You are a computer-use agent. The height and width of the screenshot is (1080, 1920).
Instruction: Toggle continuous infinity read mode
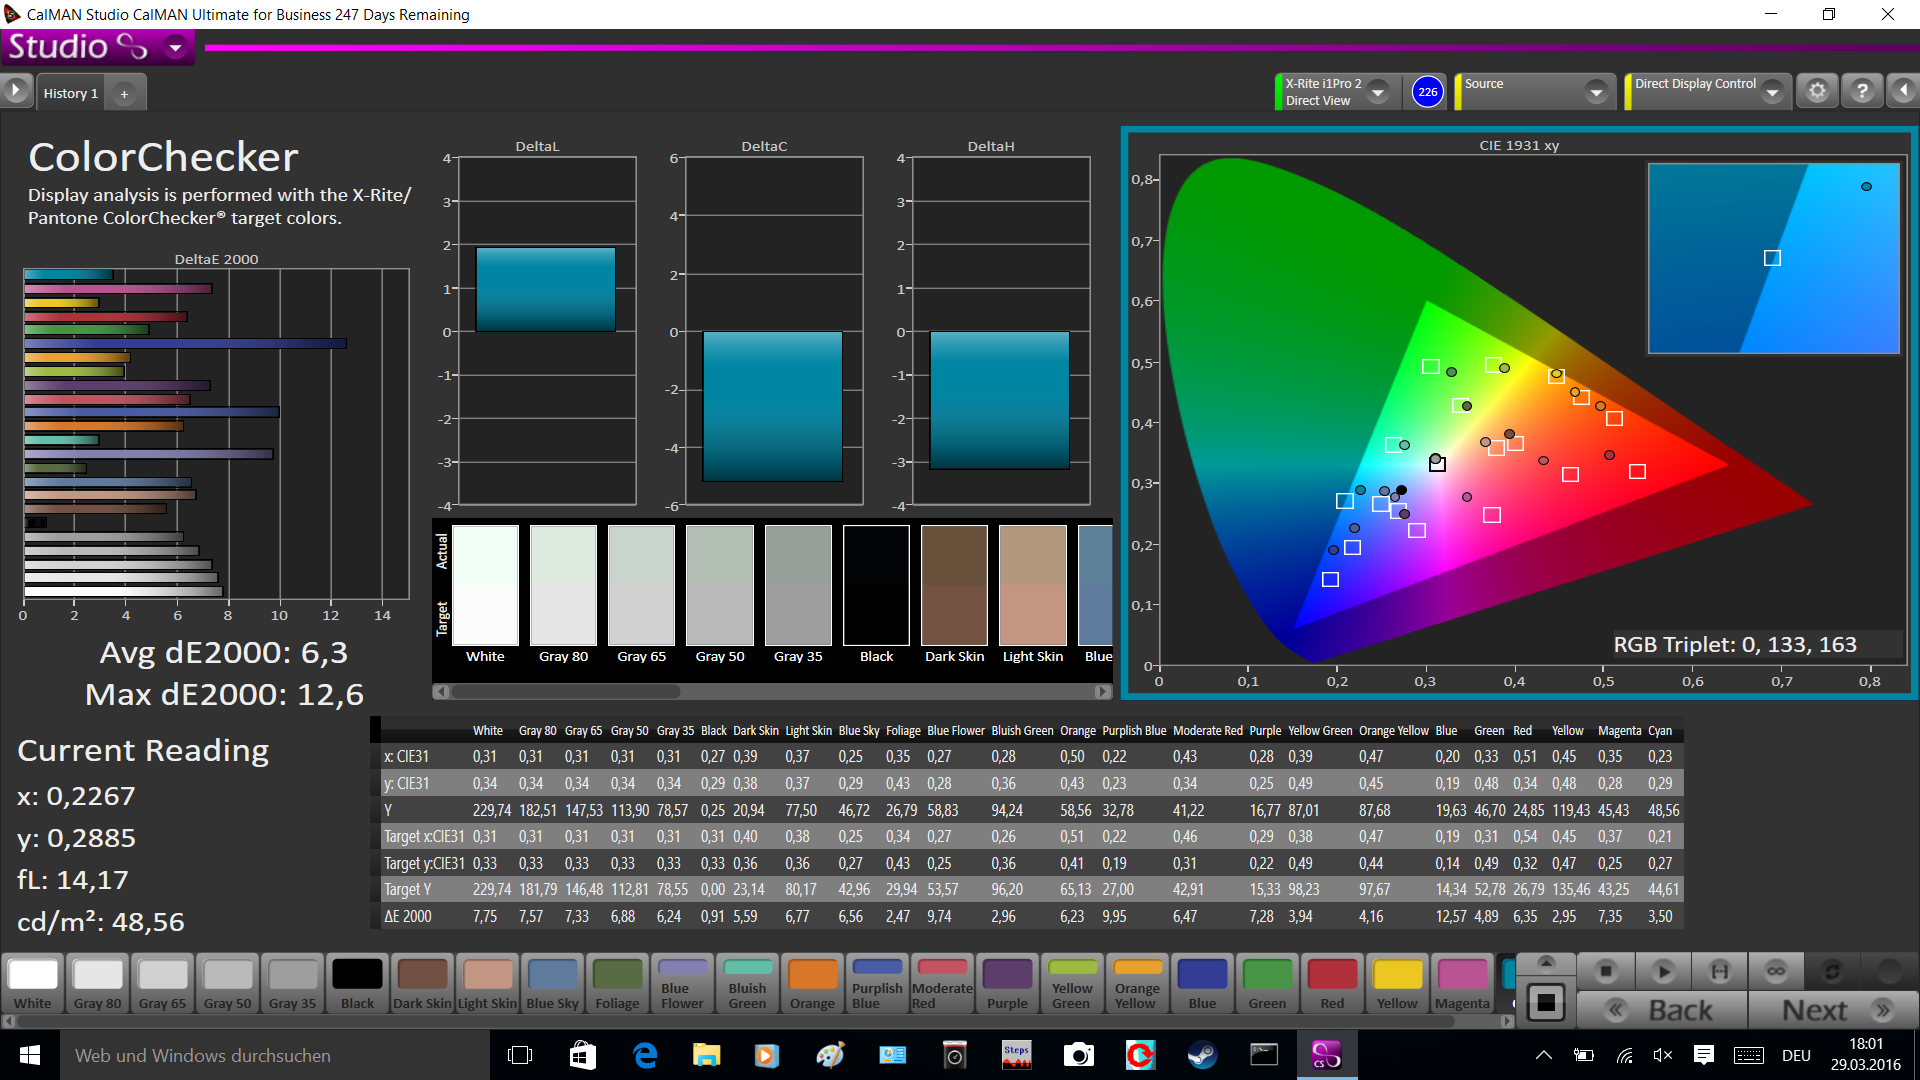(1776, 971)
